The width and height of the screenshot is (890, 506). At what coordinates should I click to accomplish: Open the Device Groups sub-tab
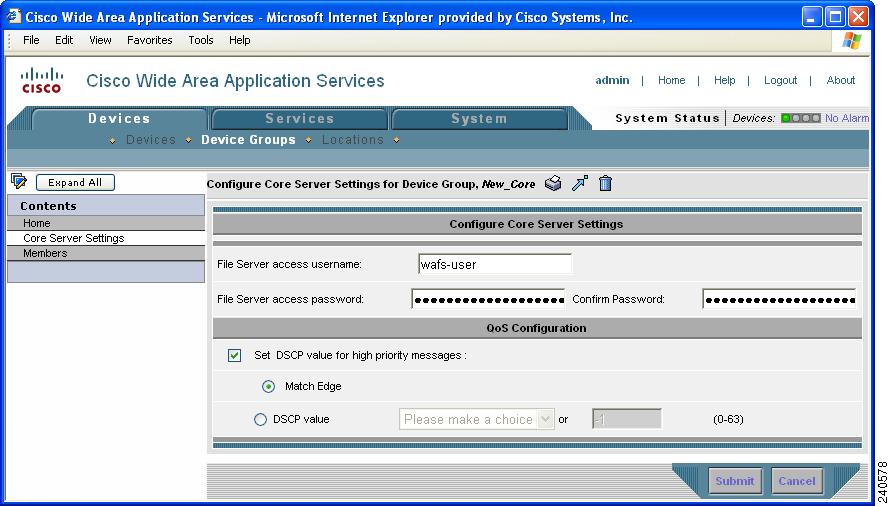click(x=249, y=140)
